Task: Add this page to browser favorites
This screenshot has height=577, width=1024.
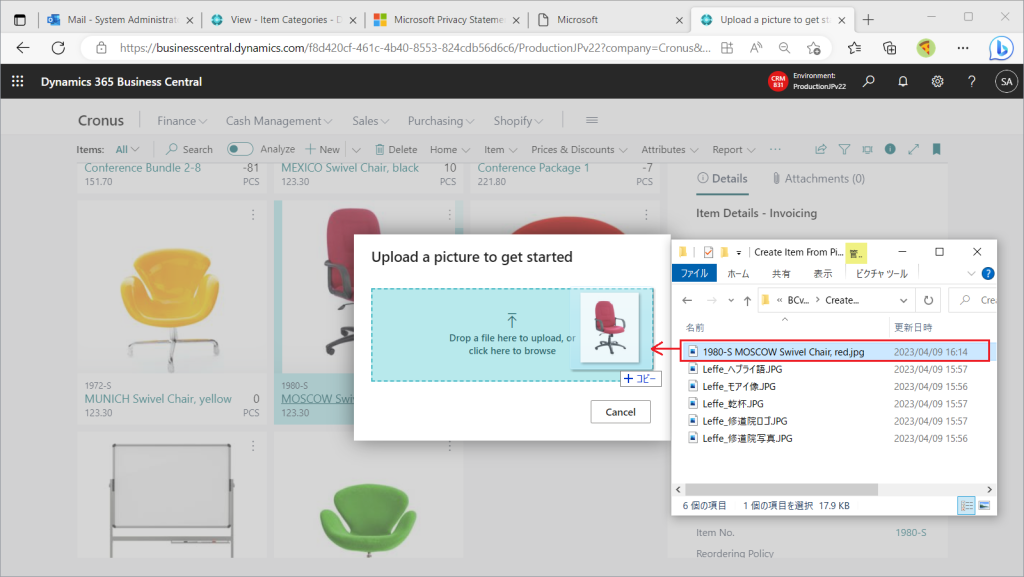Action: tap(814, 48)
